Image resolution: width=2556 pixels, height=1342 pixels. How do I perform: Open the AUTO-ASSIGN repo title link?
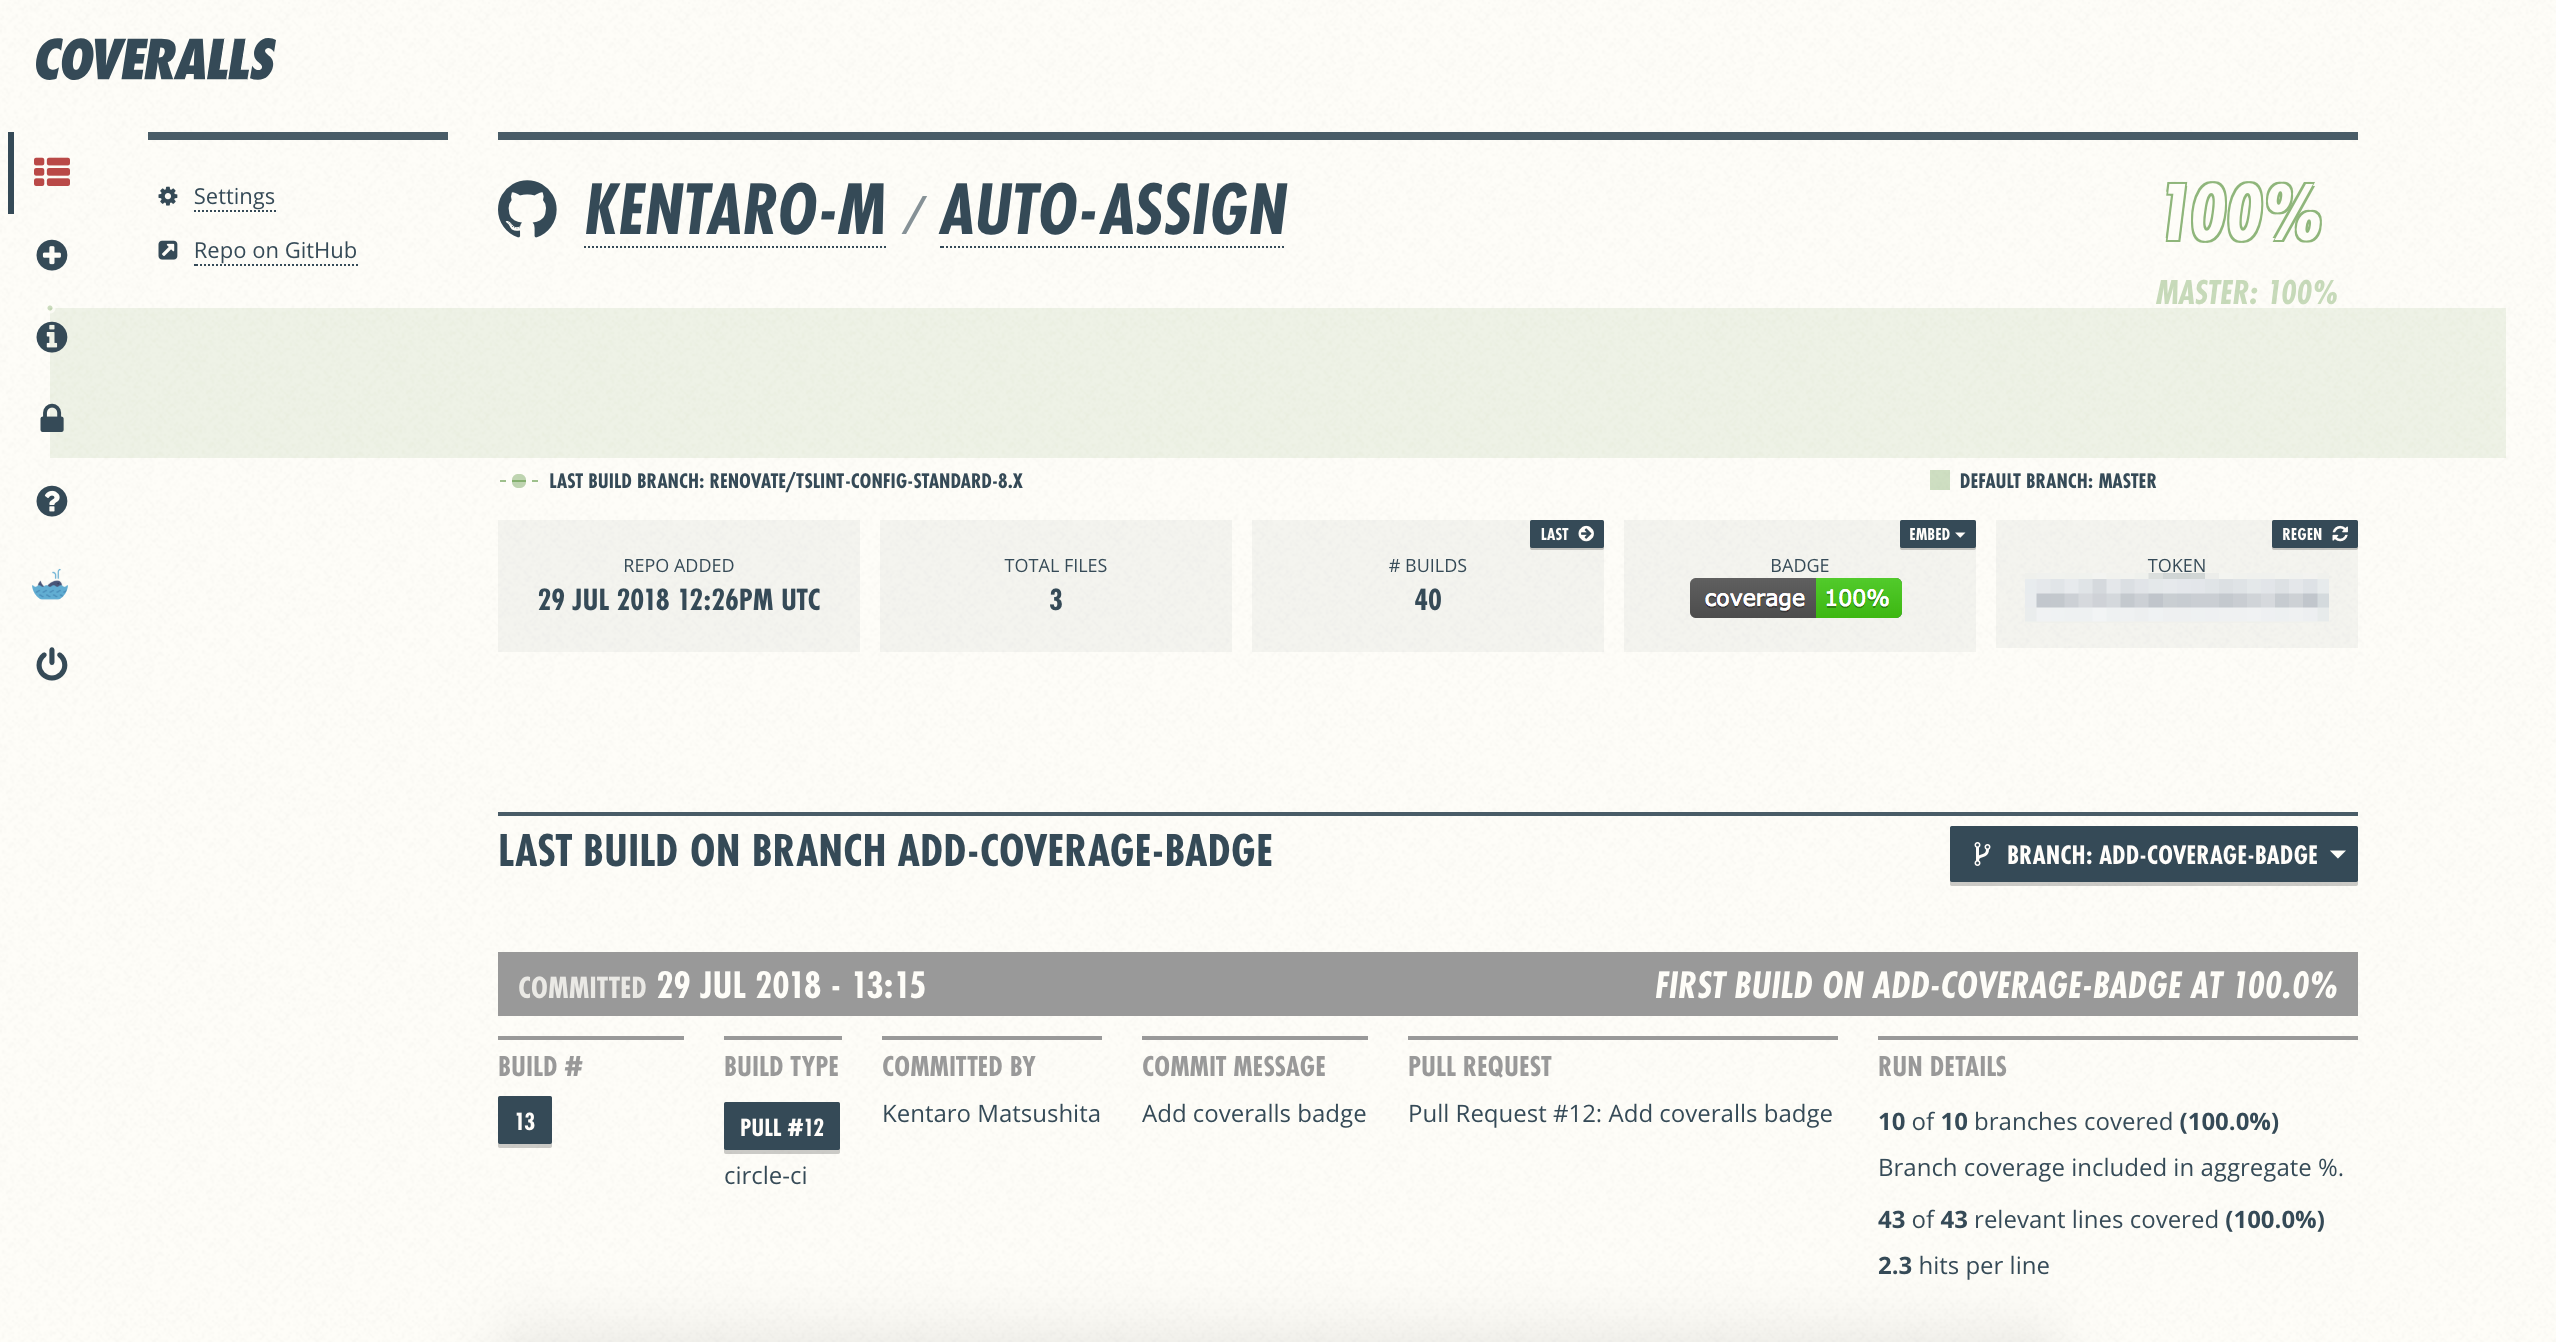pyautogui.click(x=1113, y=210)
